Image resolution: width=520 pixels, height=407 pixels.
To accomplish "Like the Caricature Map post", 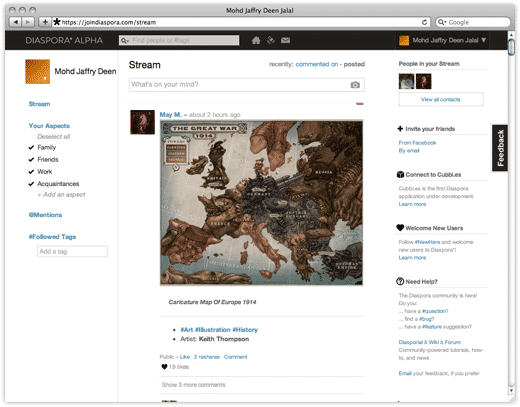I will [185, 357].
